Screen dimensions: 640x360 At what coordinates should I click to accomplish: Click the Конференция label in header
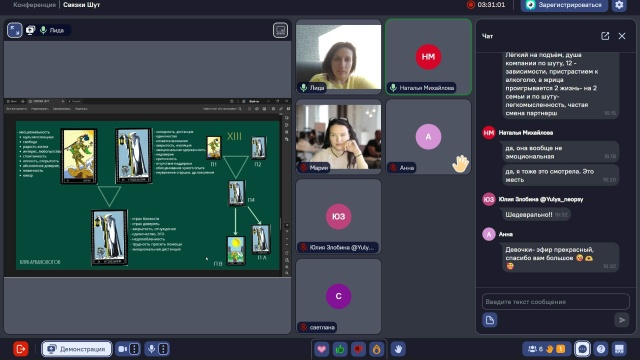click(x=35, y=5)
